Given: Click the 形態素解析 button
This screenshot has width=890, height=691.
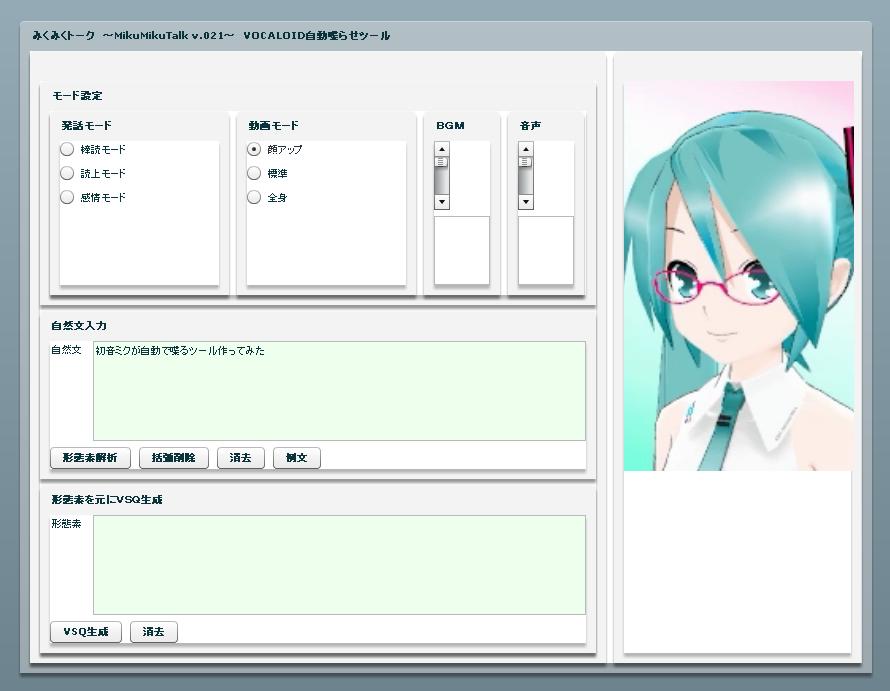Looking at the screenshot, I should pyautogui.click(x=90, y=458).
